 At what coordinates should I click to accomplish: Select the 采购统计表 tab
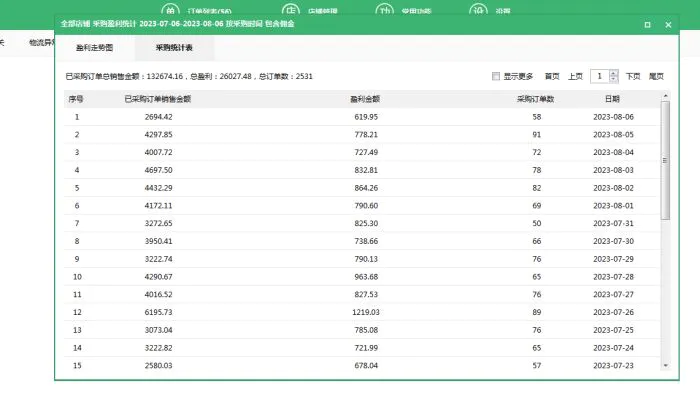(174, 48)
